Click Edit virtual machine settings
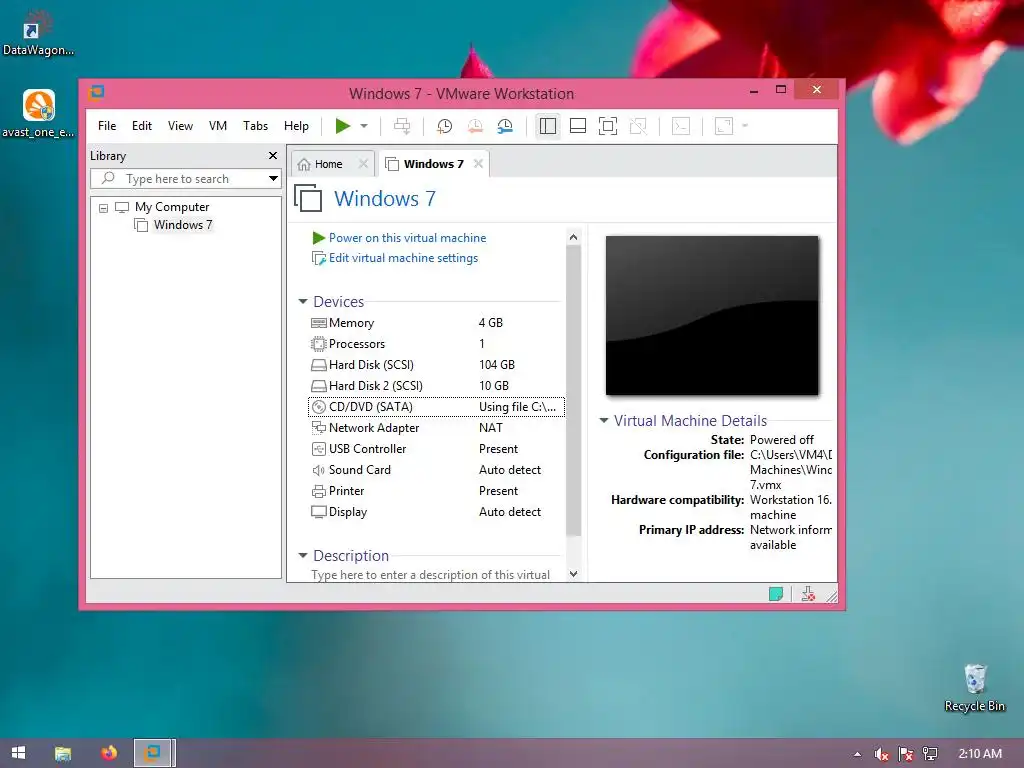The height and width of the screenshot is (768, 1024). [x=403, y=258]
